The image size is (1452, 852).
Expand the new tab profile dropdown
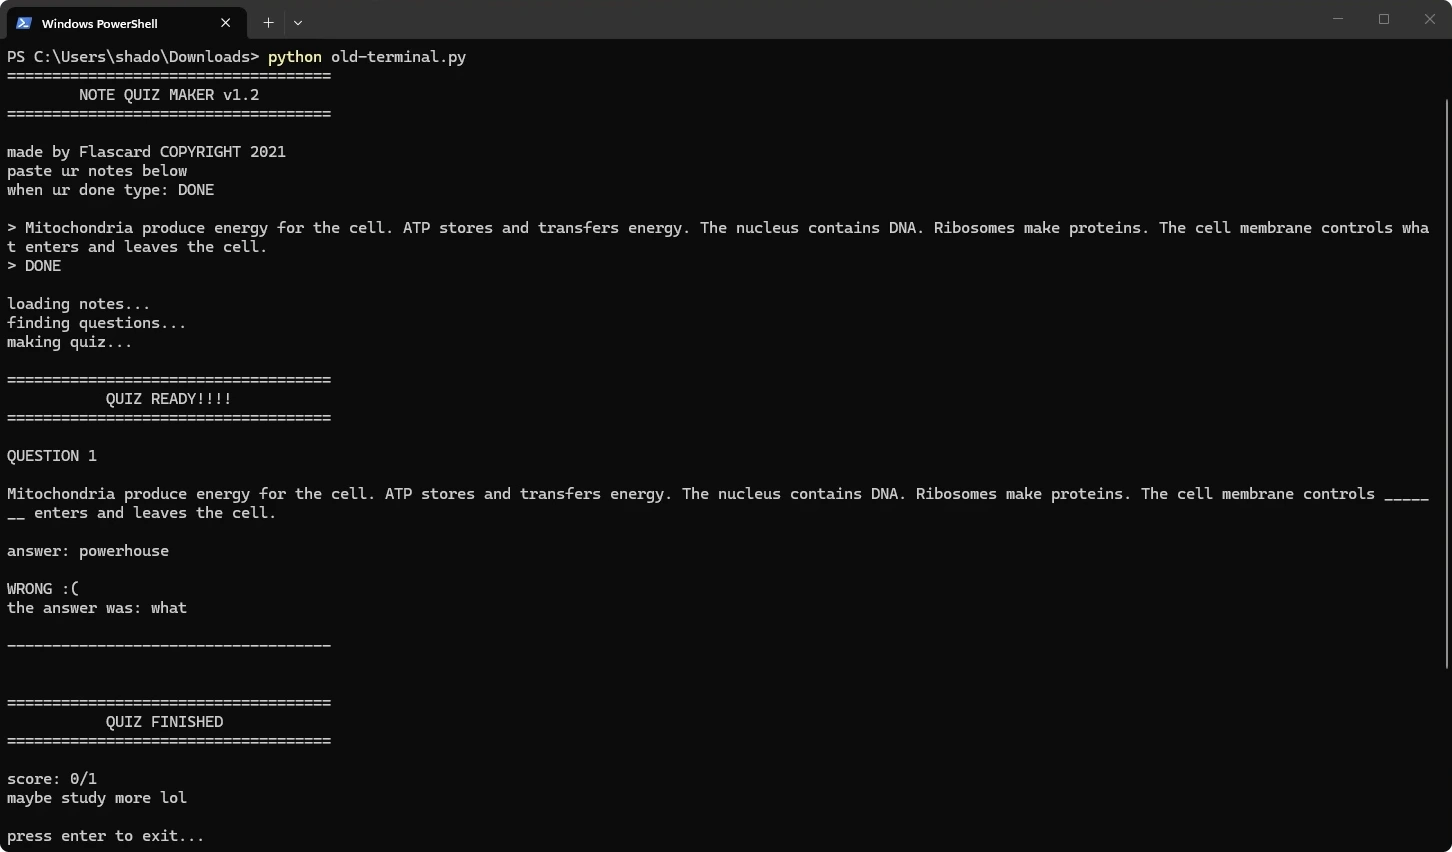298,22
